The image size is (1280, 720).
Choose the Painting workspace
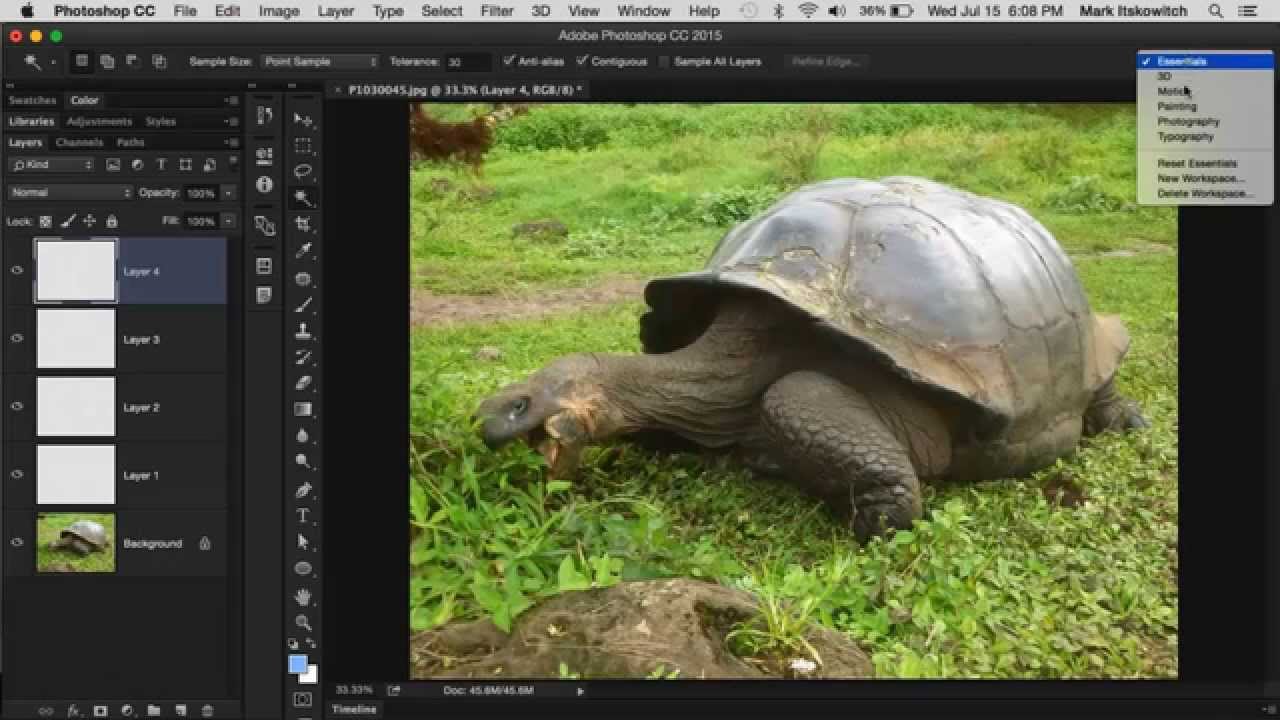1177,106
